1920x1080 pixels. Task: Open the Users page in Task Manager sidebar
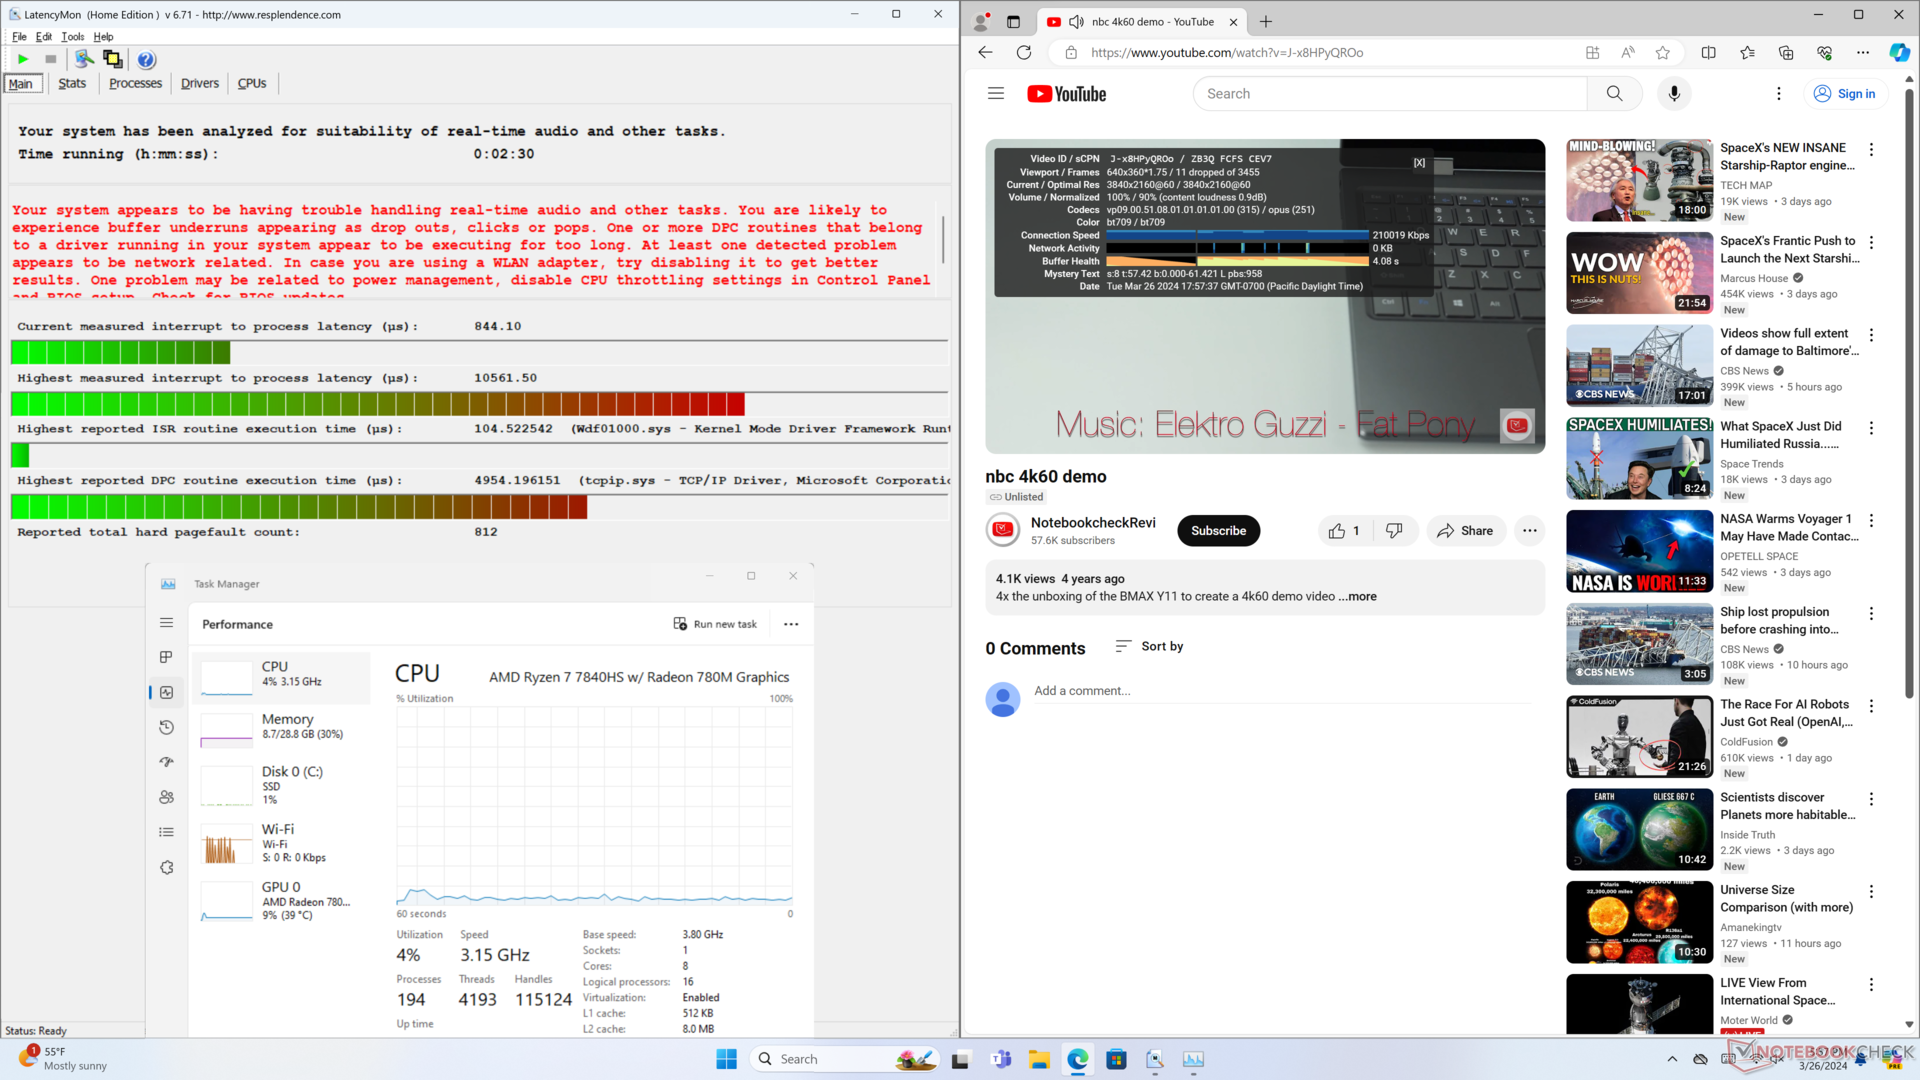tap(167, 797)
